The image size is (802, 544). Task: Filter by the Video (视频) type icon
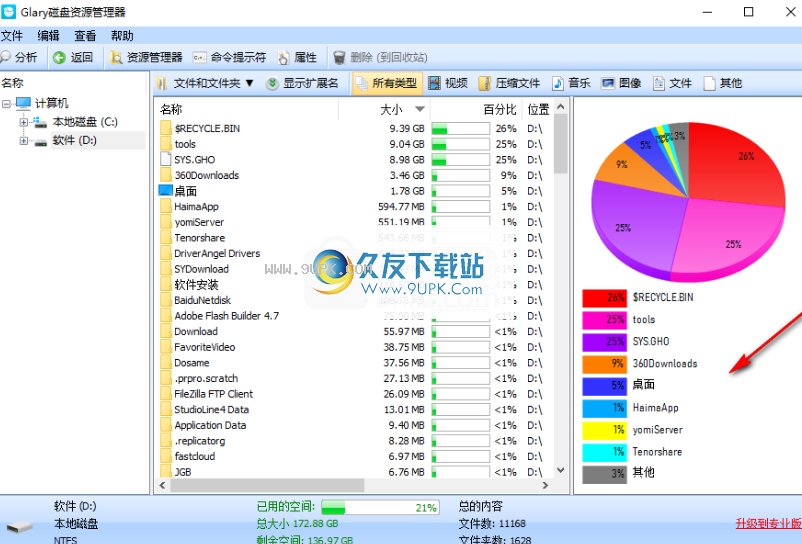click(x=434, y=83)
